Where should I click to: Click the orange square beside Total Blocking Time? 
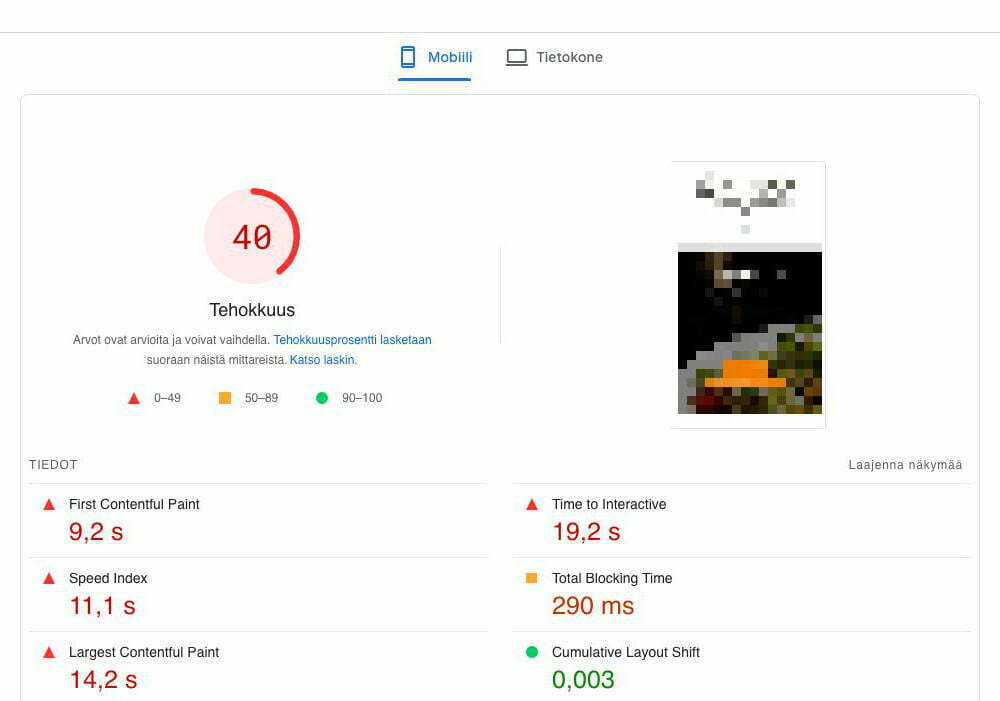coord(531,578)
